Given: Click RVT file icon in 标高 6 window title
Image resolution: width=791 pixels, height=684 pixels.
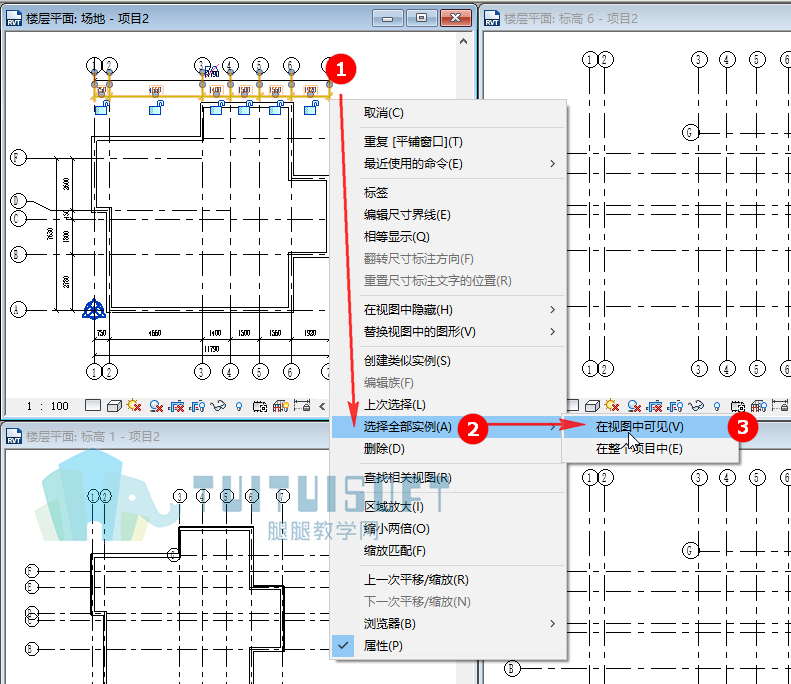Looking at the screenshot, I should point(492,19).
